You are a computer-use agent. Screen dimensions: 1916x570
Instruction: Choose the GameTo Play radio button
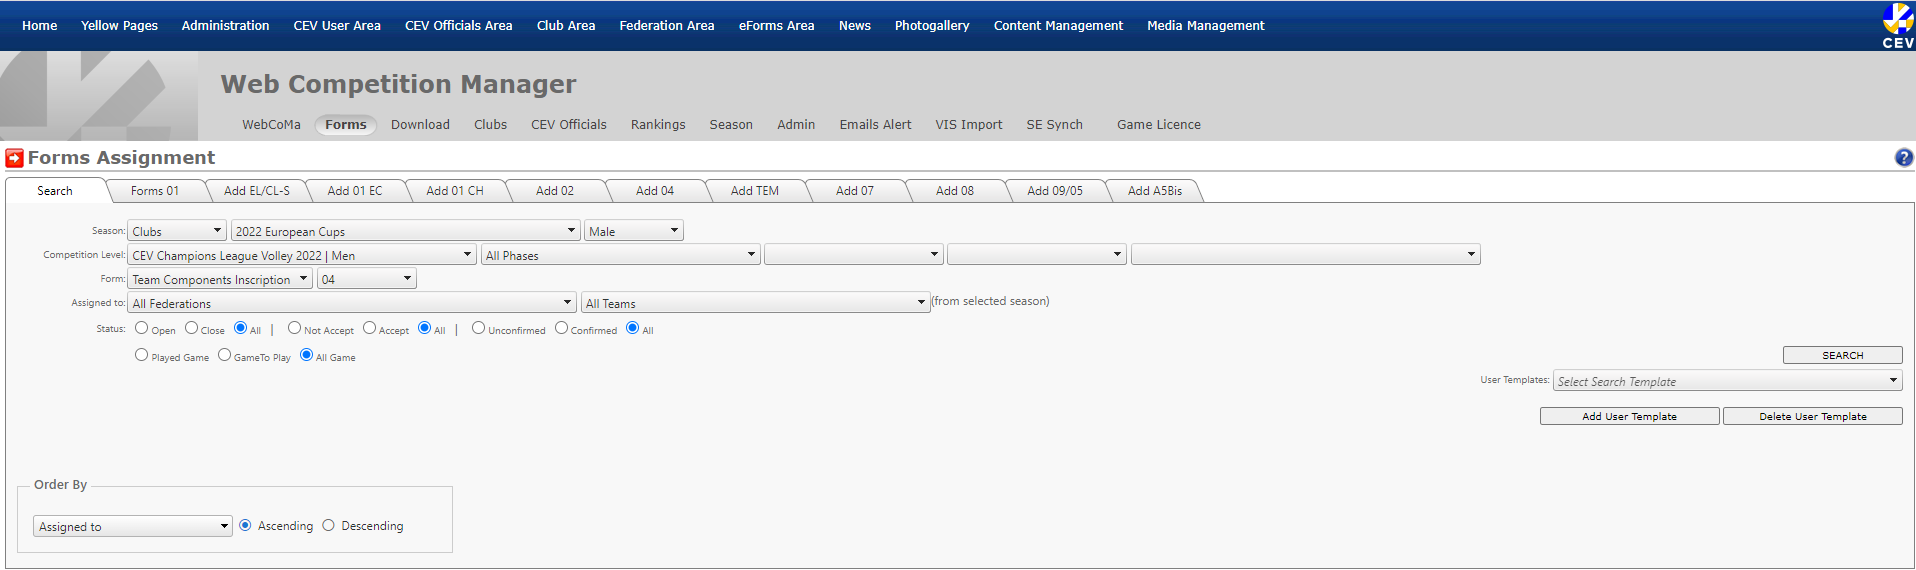pos(224,355)
